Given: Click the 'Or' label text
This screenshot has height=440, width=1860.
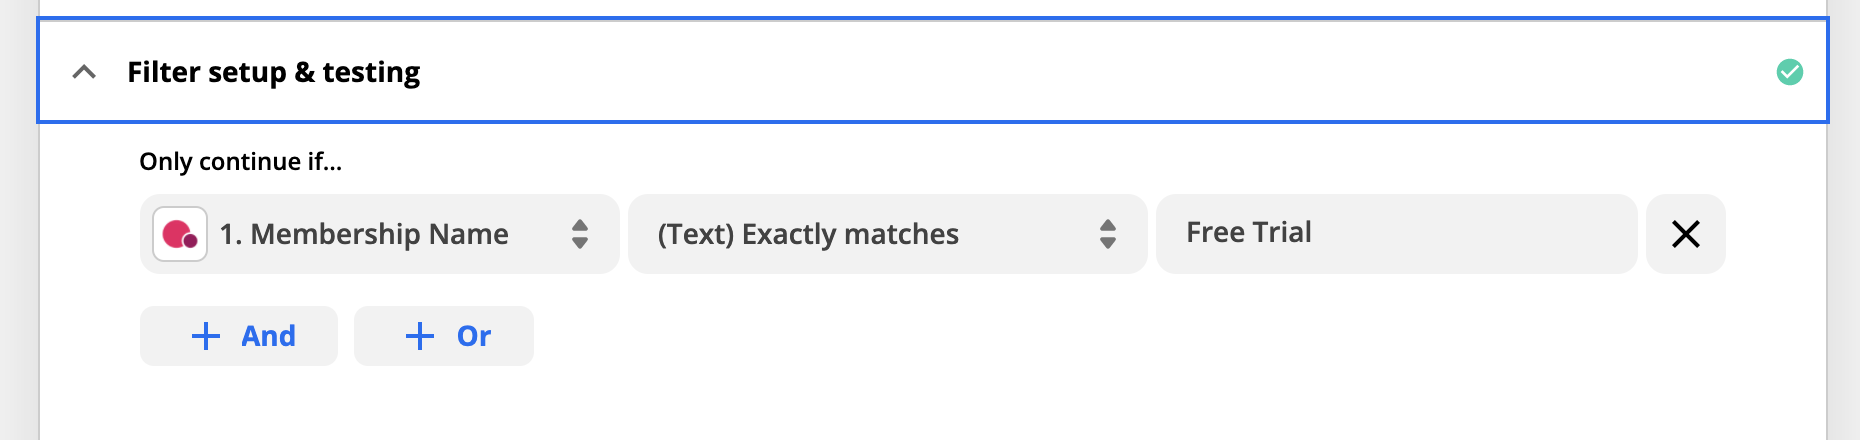Looking at the screenshot, I should pos(474,336).
